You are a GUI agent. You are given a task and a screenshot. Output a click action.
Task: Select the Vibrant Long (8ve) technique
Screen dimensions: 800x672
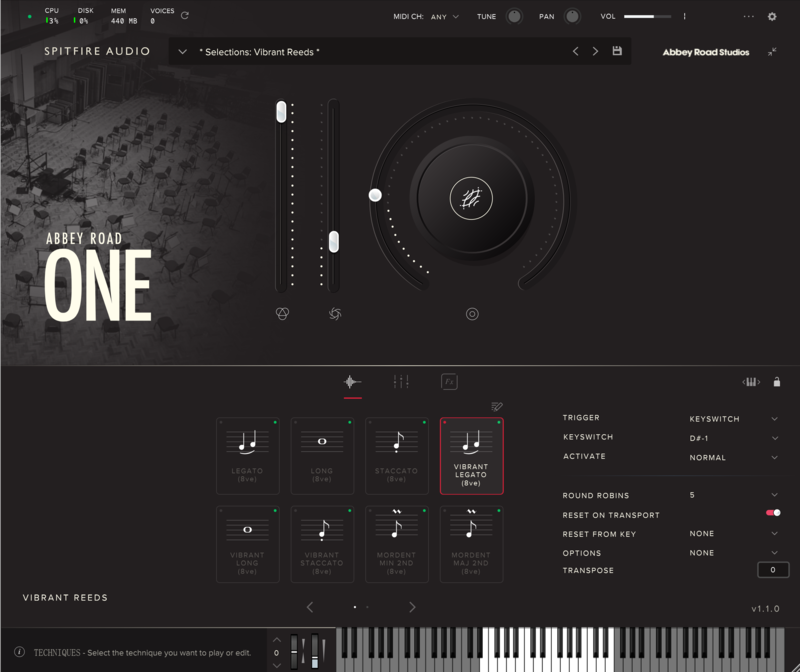click(247, 544)
